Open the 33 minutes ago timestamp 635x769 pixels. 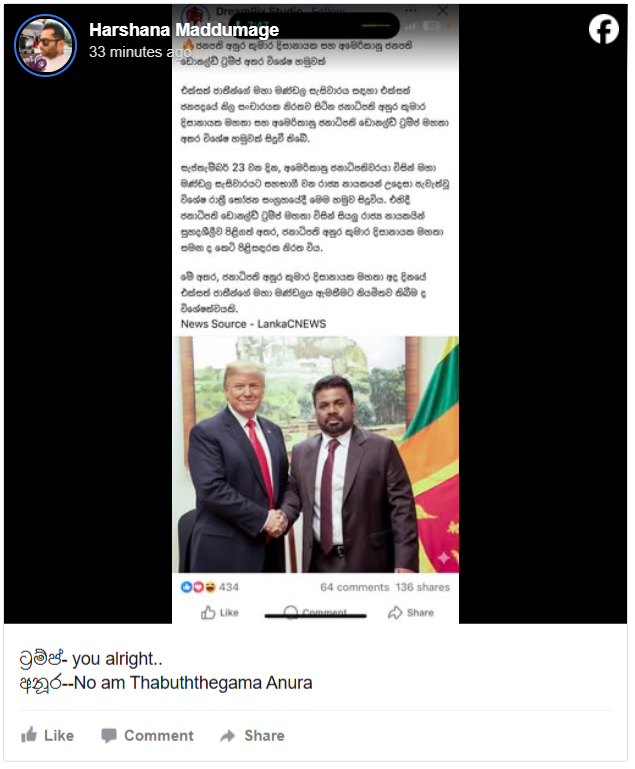click(140, 51)
